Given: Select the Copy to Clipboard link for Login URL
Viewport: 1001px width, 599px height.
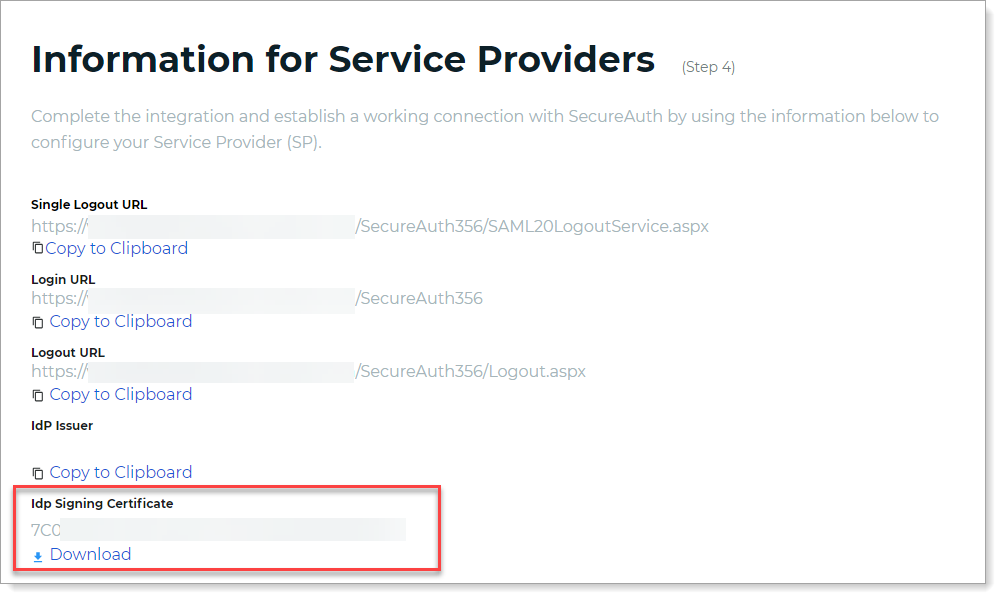Looking at the screenshot, I should pyautogui.click(x=120, y=321).
